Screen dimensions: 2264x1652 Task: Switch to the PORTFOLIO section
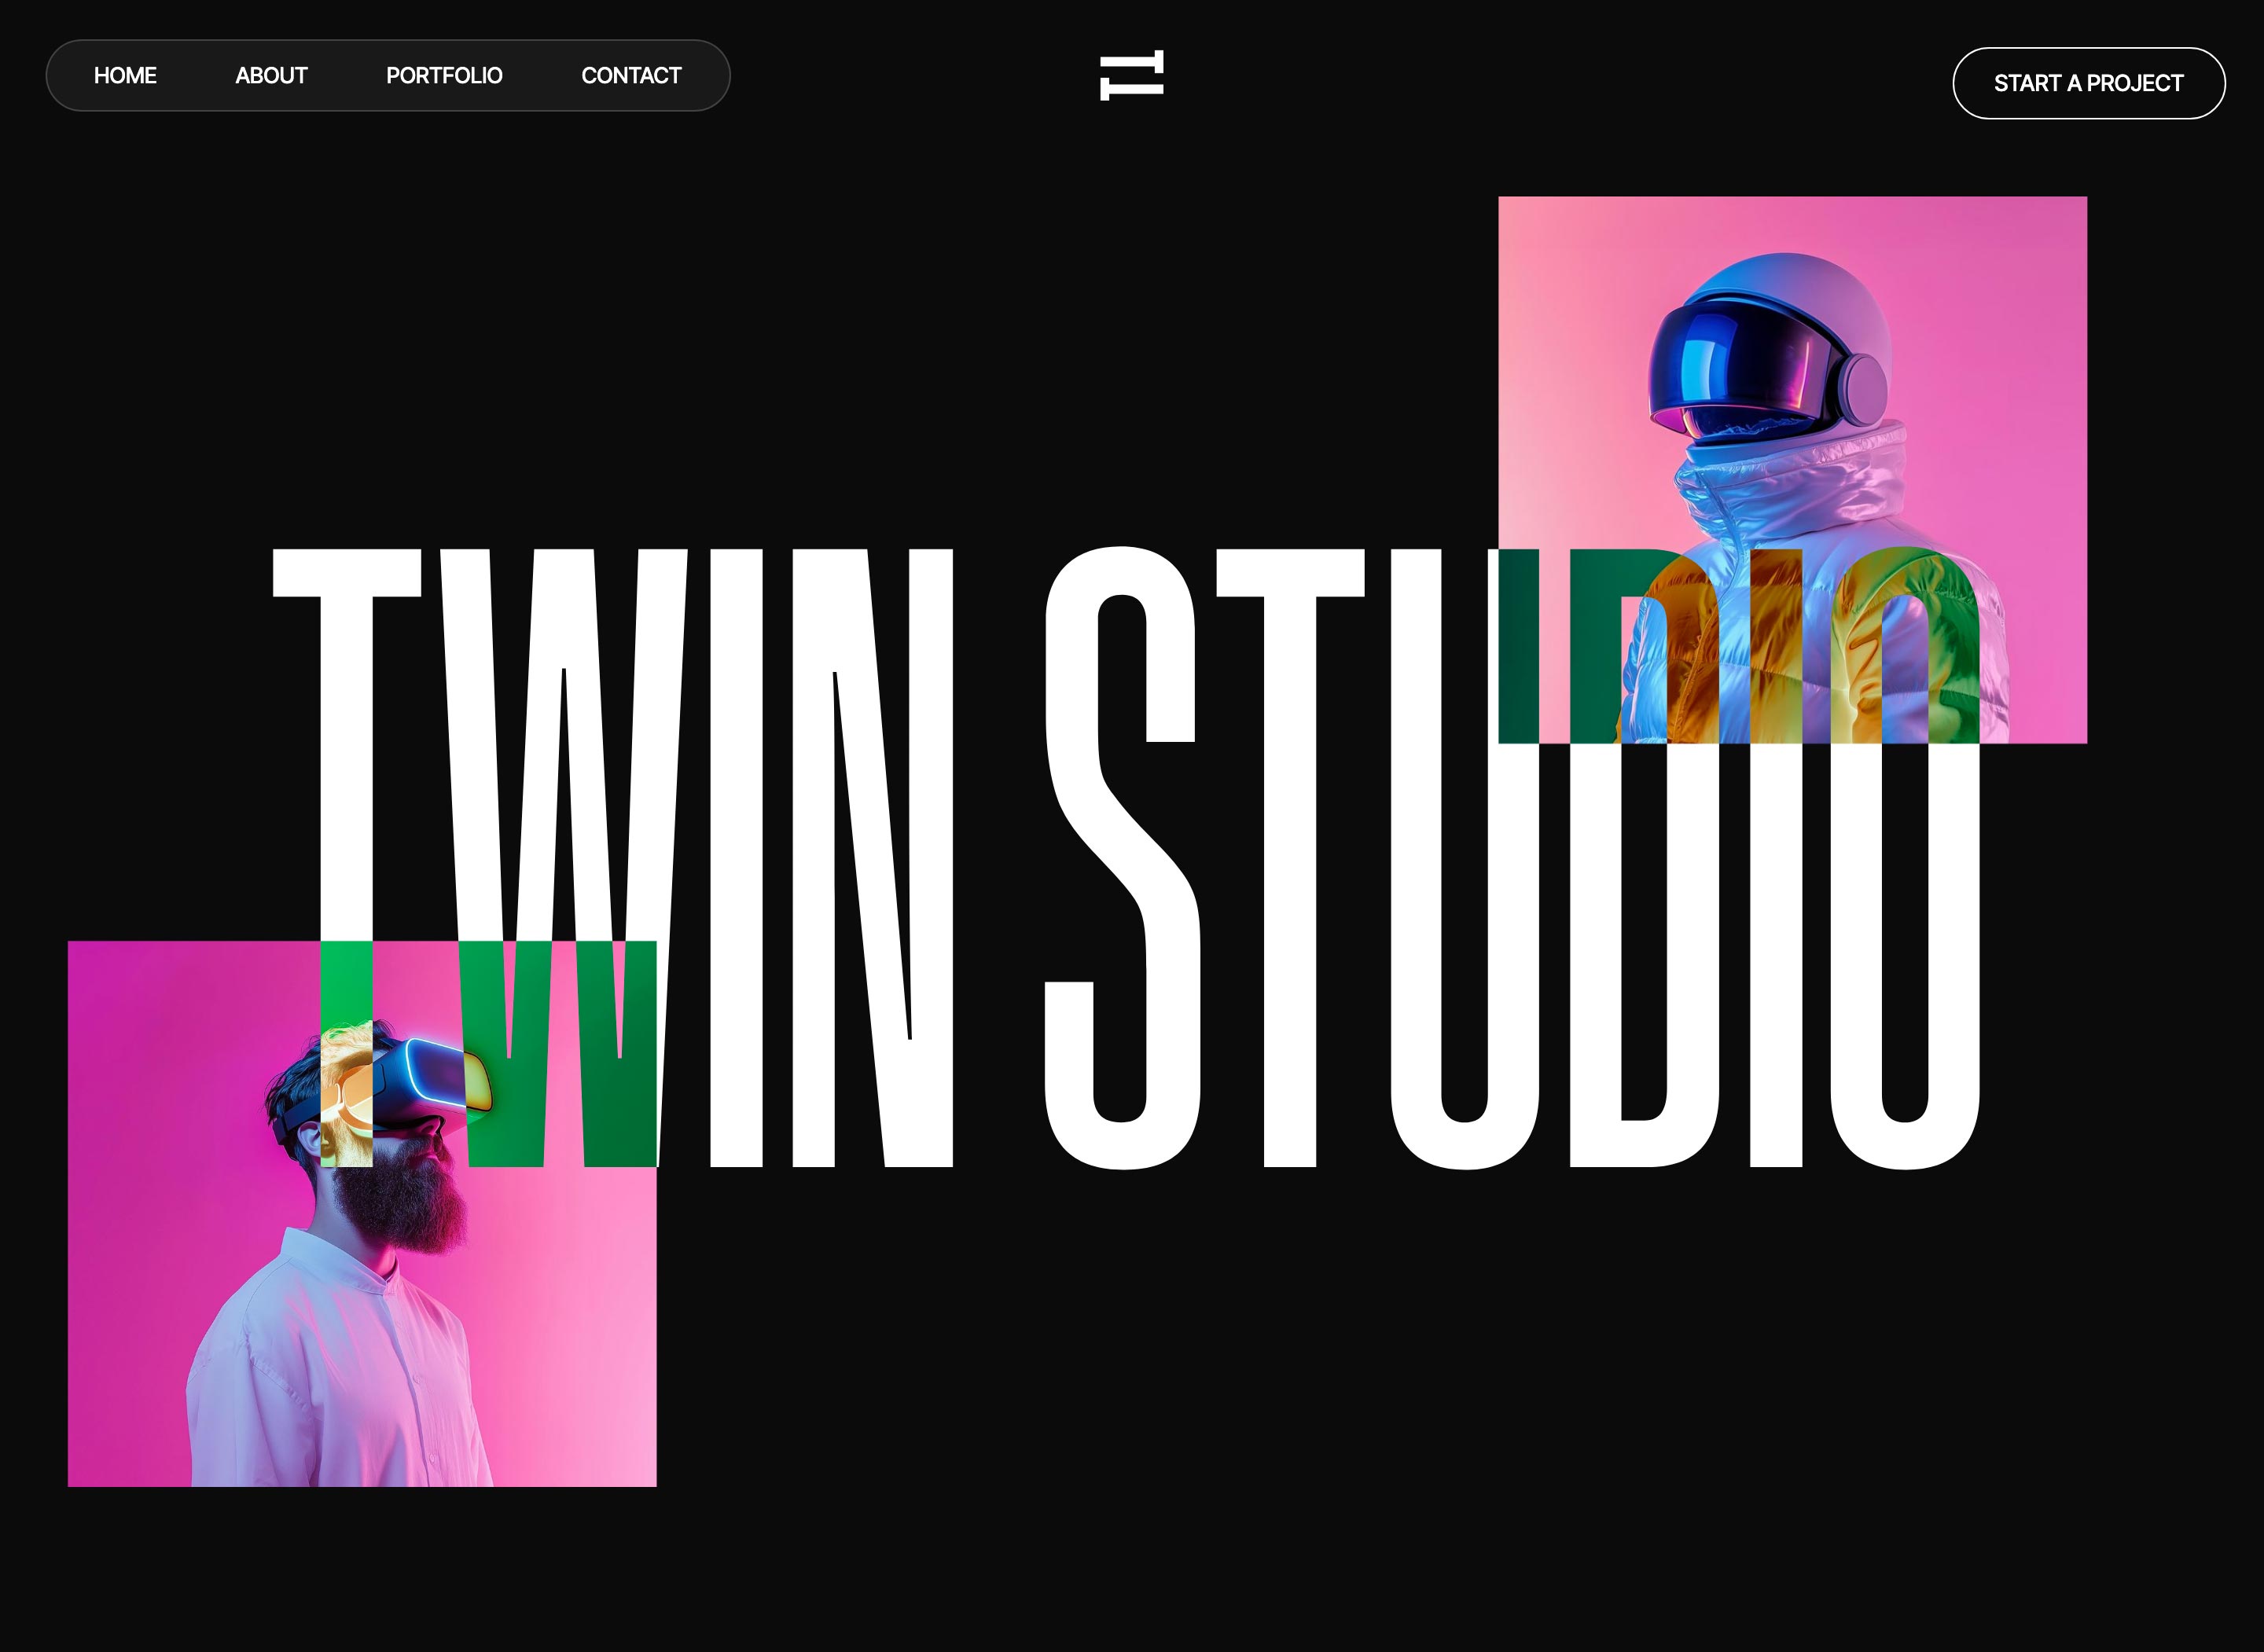445,75
